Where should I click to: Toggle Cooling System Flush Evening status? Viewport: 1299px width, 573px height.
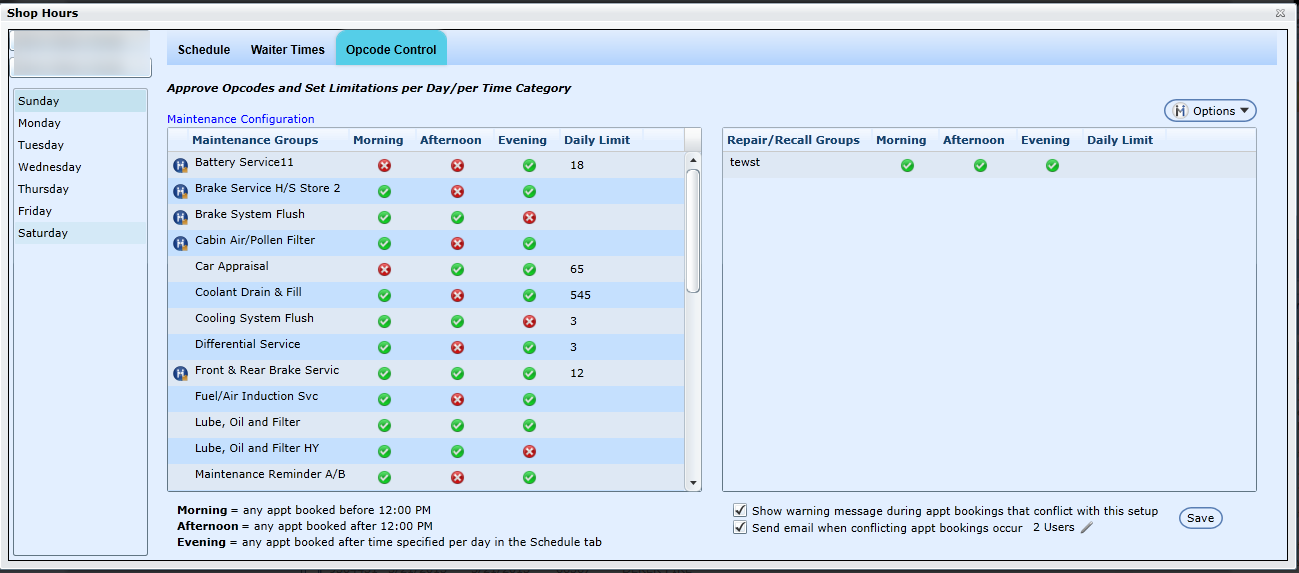pos(529,322)
